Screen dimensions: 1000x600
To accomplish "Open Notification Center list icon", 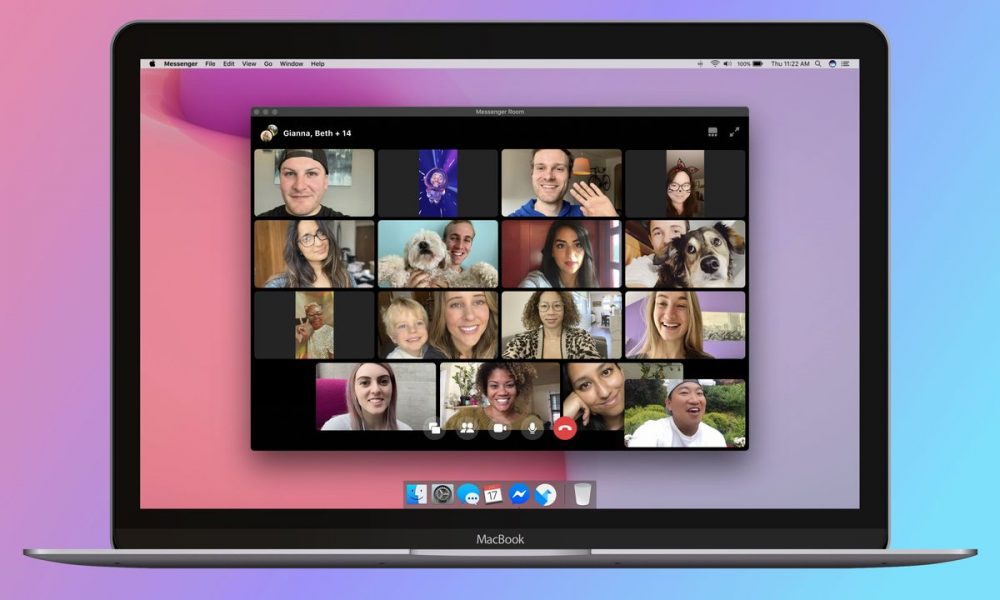I will (846, 64).
